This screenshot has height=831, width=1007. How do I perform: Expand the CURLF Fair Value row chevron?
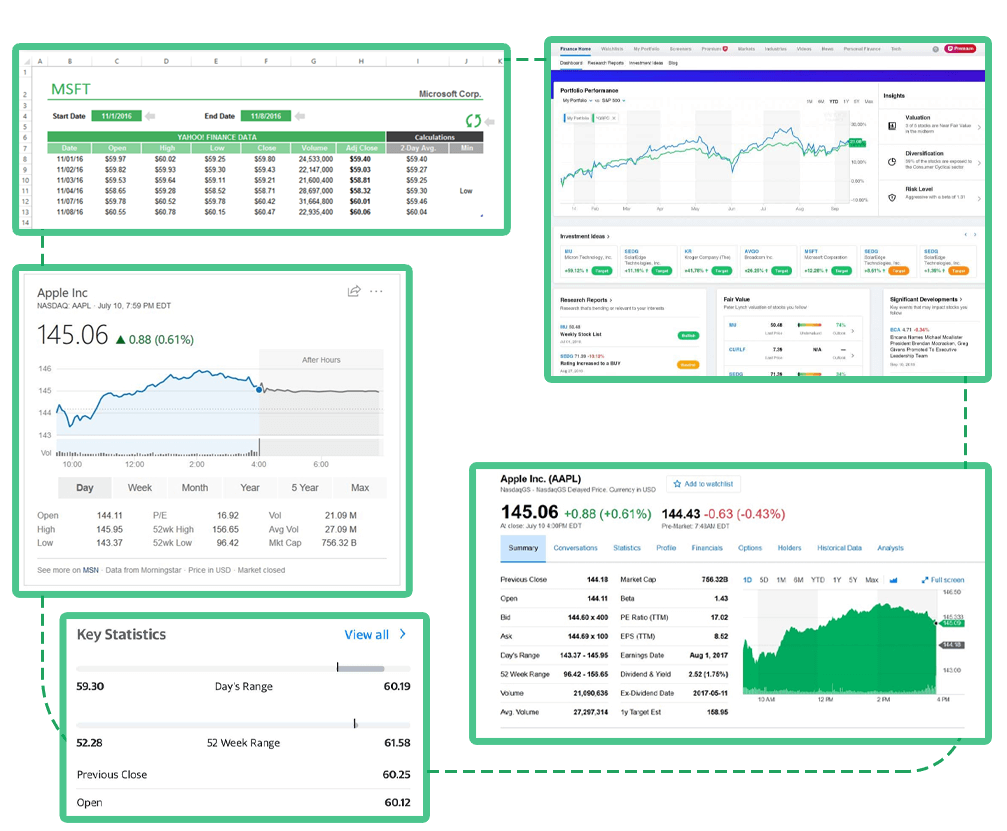(x=852, y=355)
